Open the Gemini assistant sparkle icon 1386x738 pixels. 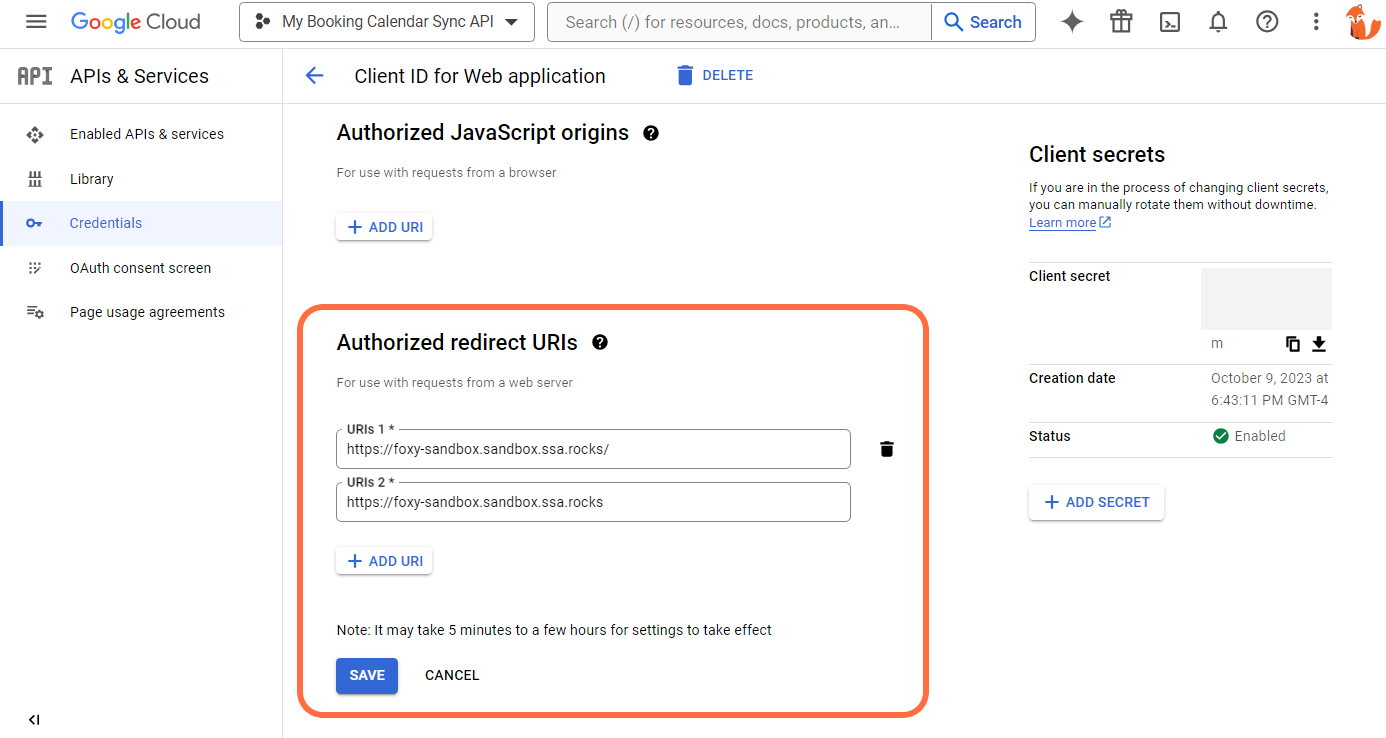(x=1071, y=21)
